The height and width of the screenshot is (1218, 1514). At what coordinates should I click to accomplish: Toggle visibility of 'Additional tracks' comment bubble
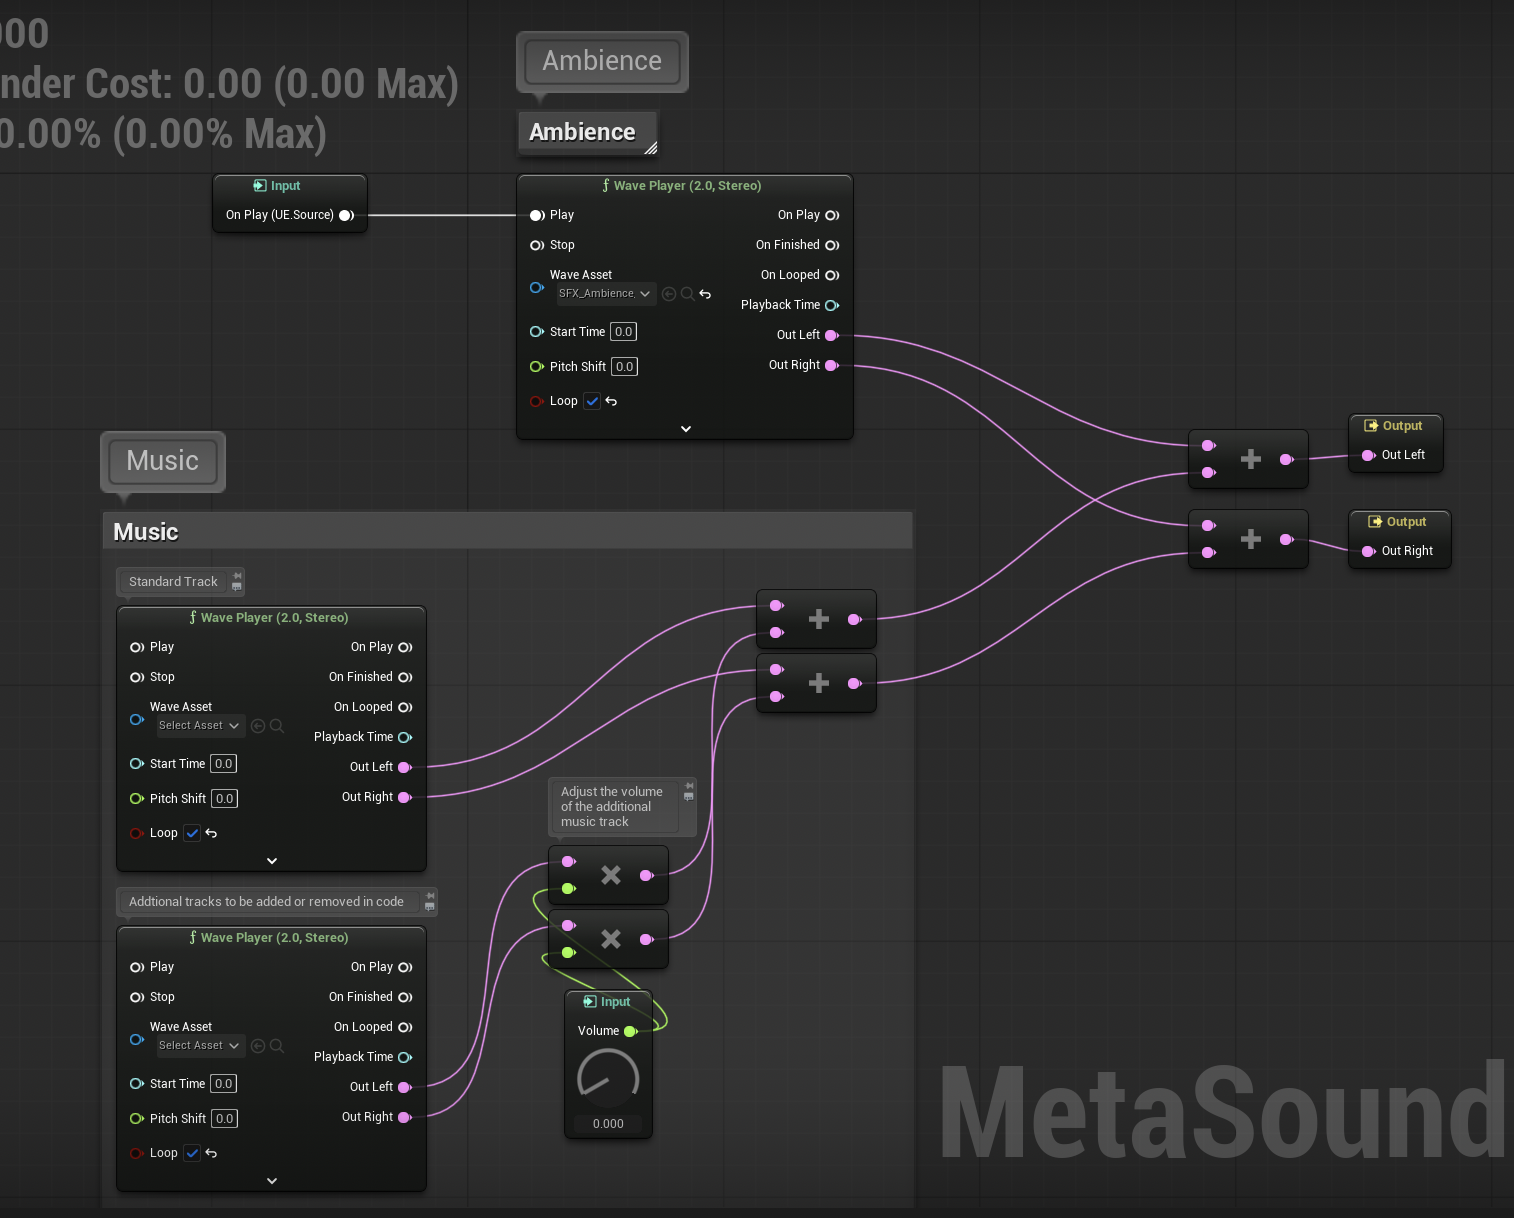(430, 906)
